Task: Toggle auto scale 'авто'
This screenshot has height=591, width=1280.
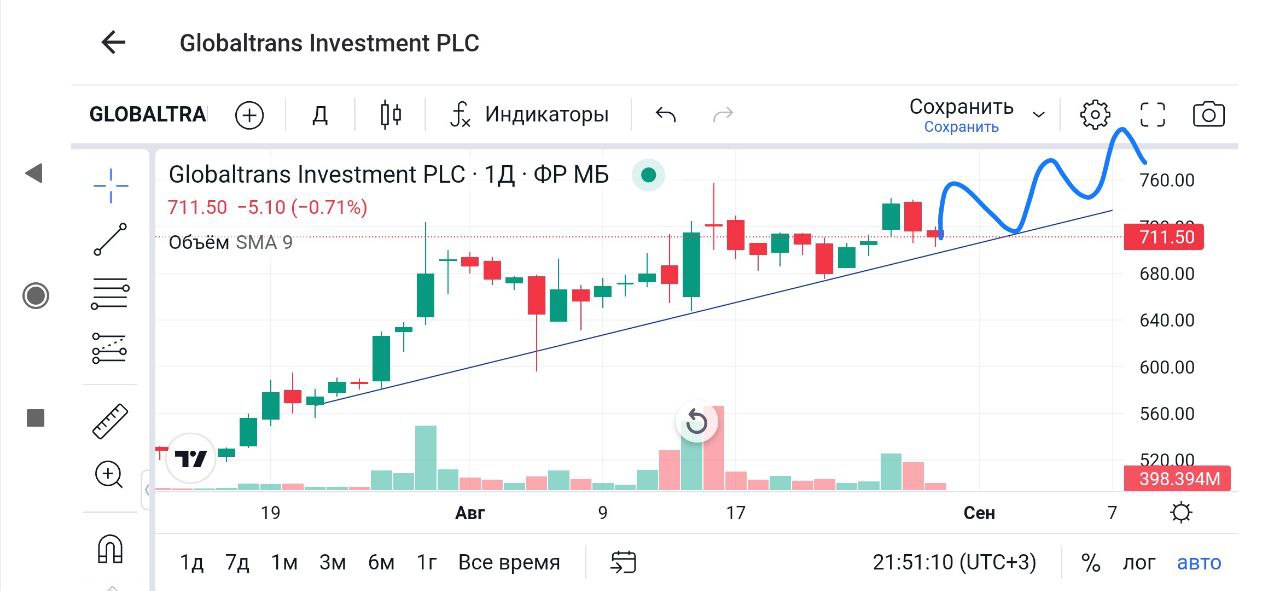Action: click(x=1199, y=563)
